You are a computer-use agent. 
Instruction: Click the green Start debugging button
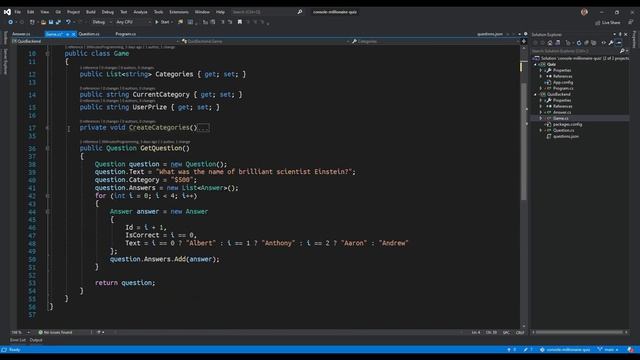[x=162, y=22]
